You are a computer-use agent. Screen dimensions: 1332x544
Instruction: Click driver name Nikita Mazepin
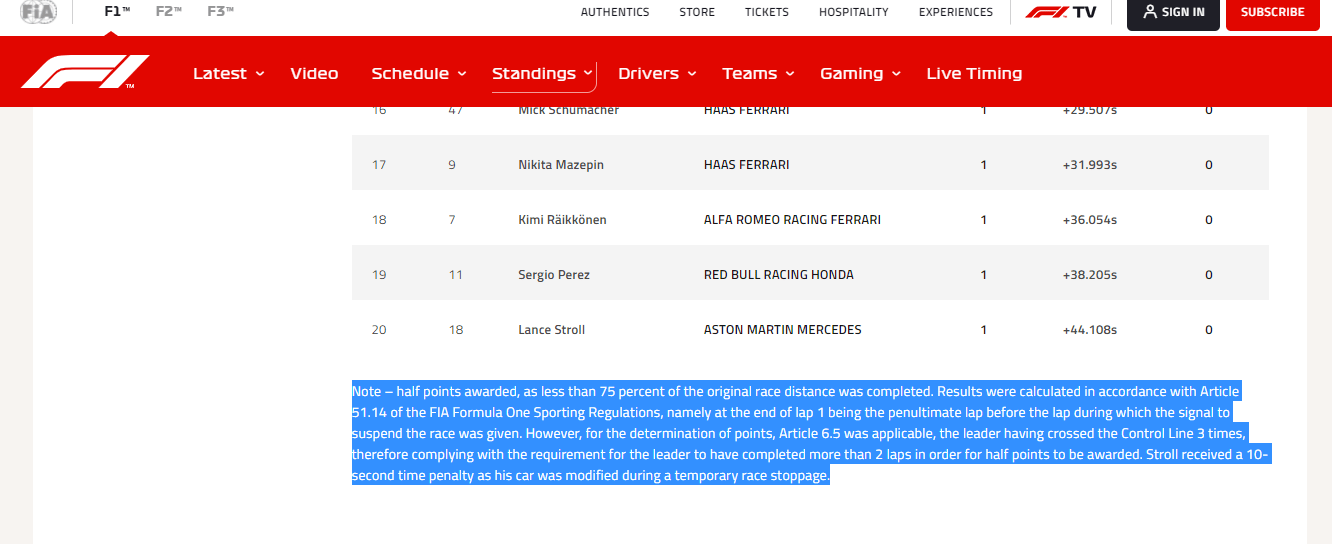(561, 165)
